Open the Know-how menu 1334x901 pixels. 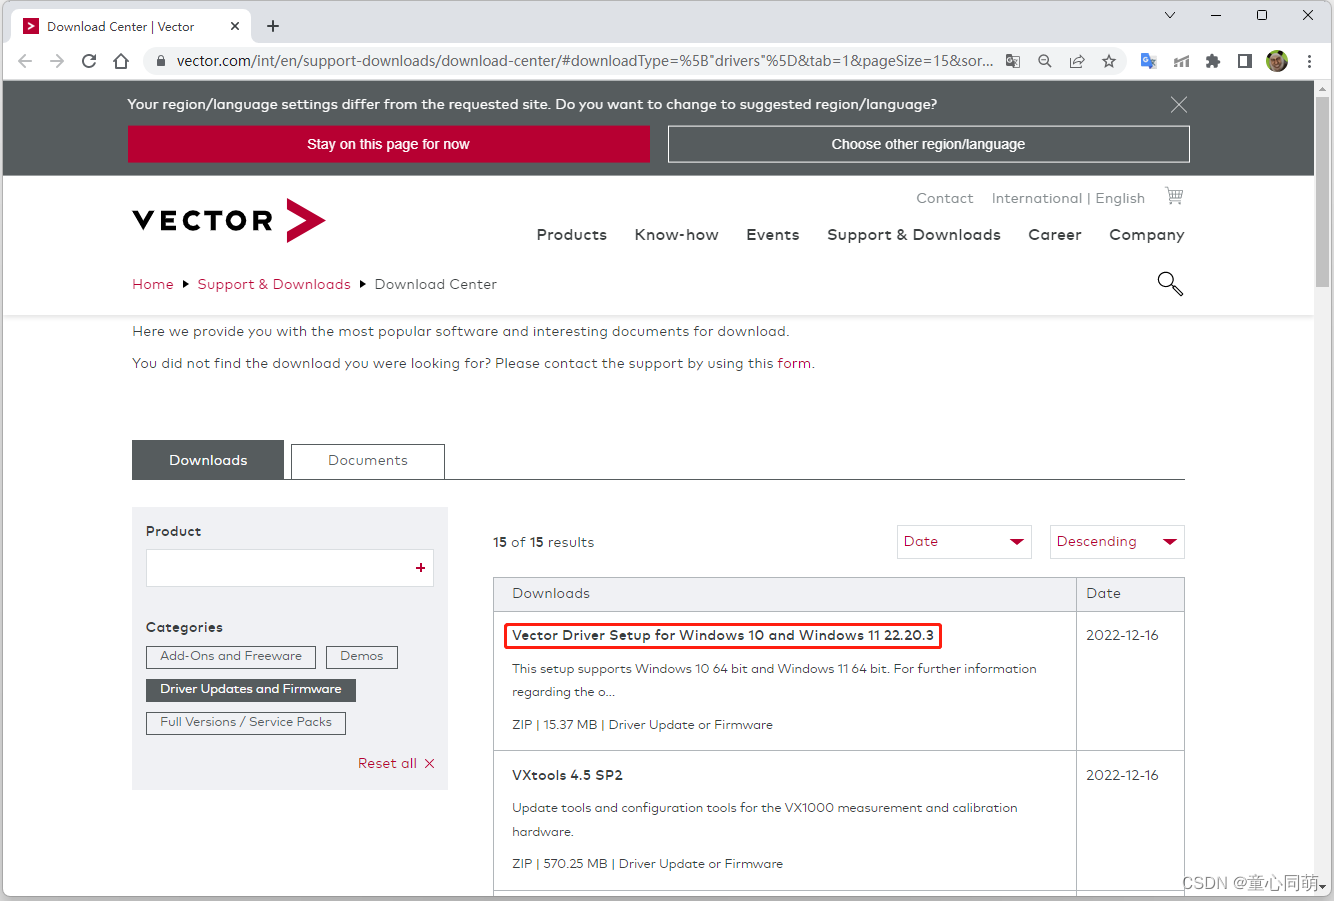(x=677, y=235)
